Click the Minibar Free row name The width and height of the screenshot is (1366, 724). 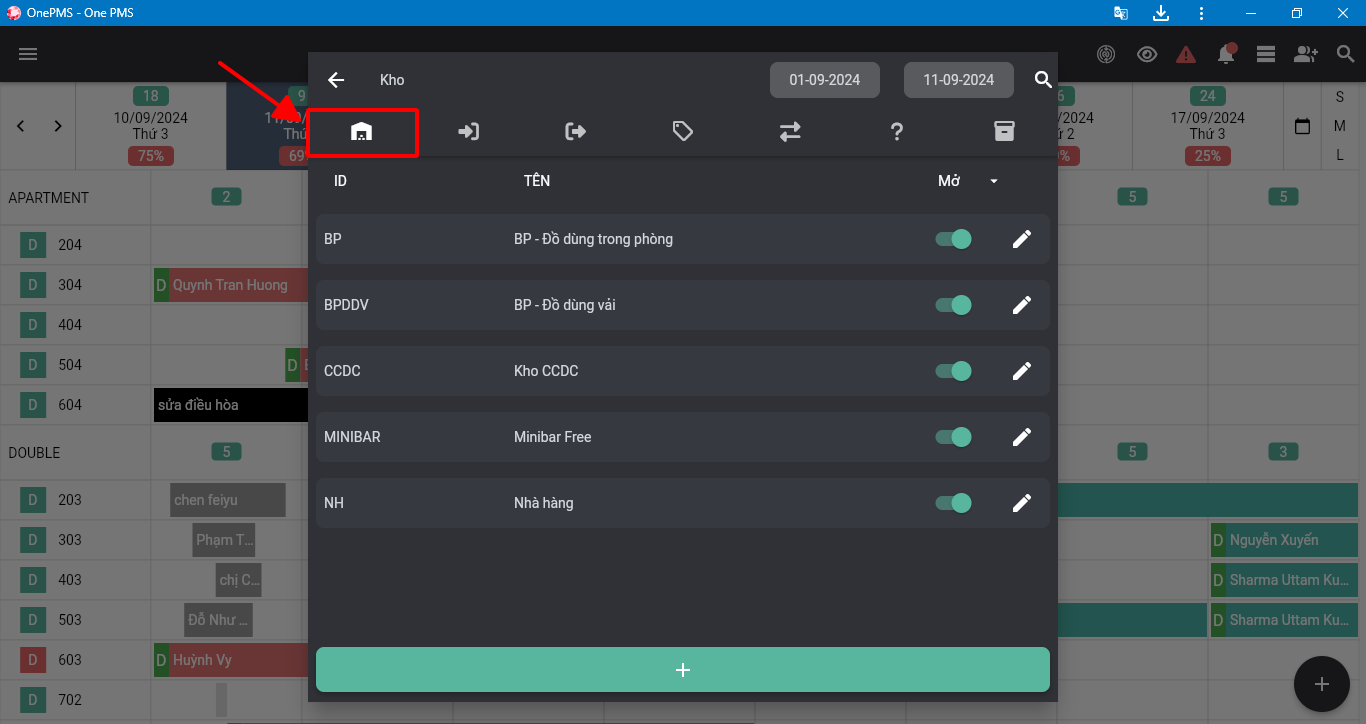point(552,437)
